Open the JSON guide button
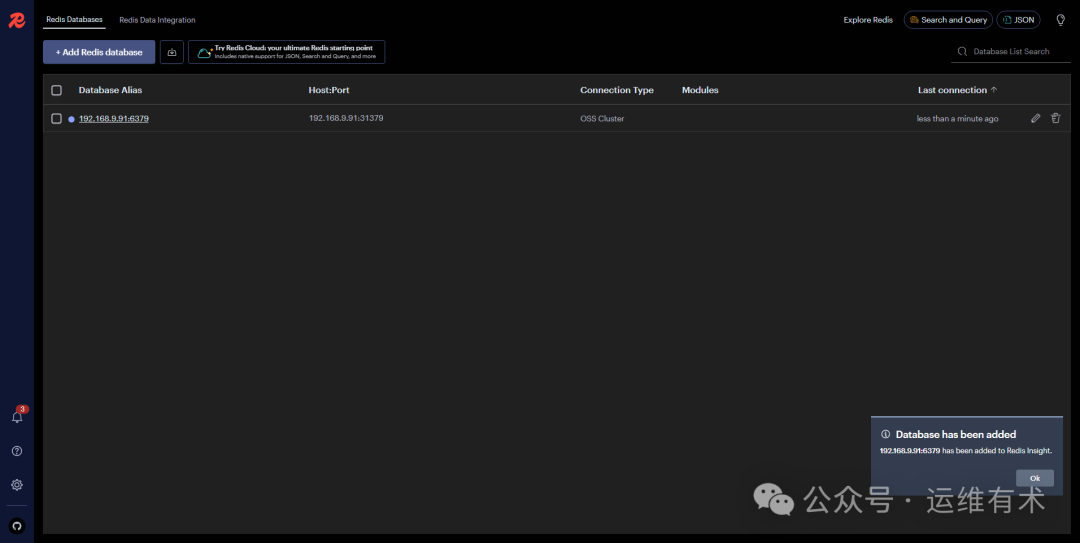 1018,20
